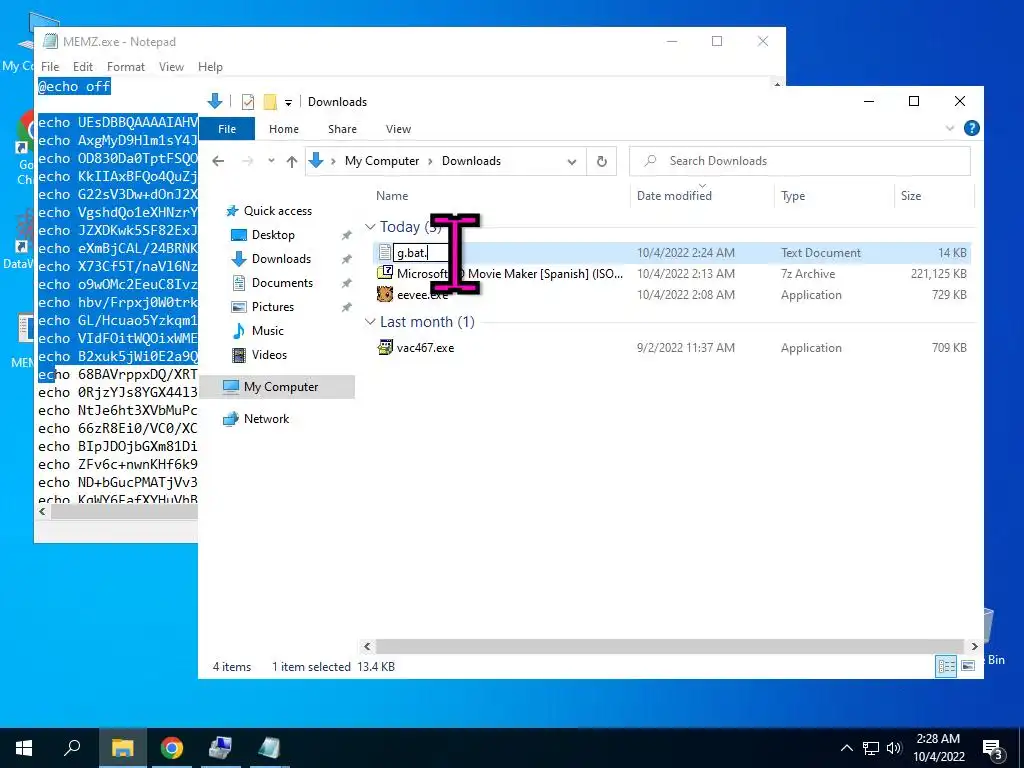Click the Explorer scrollbar right arrow
1024x768 pixels.
pyautogui.click(x=974, y=647)
